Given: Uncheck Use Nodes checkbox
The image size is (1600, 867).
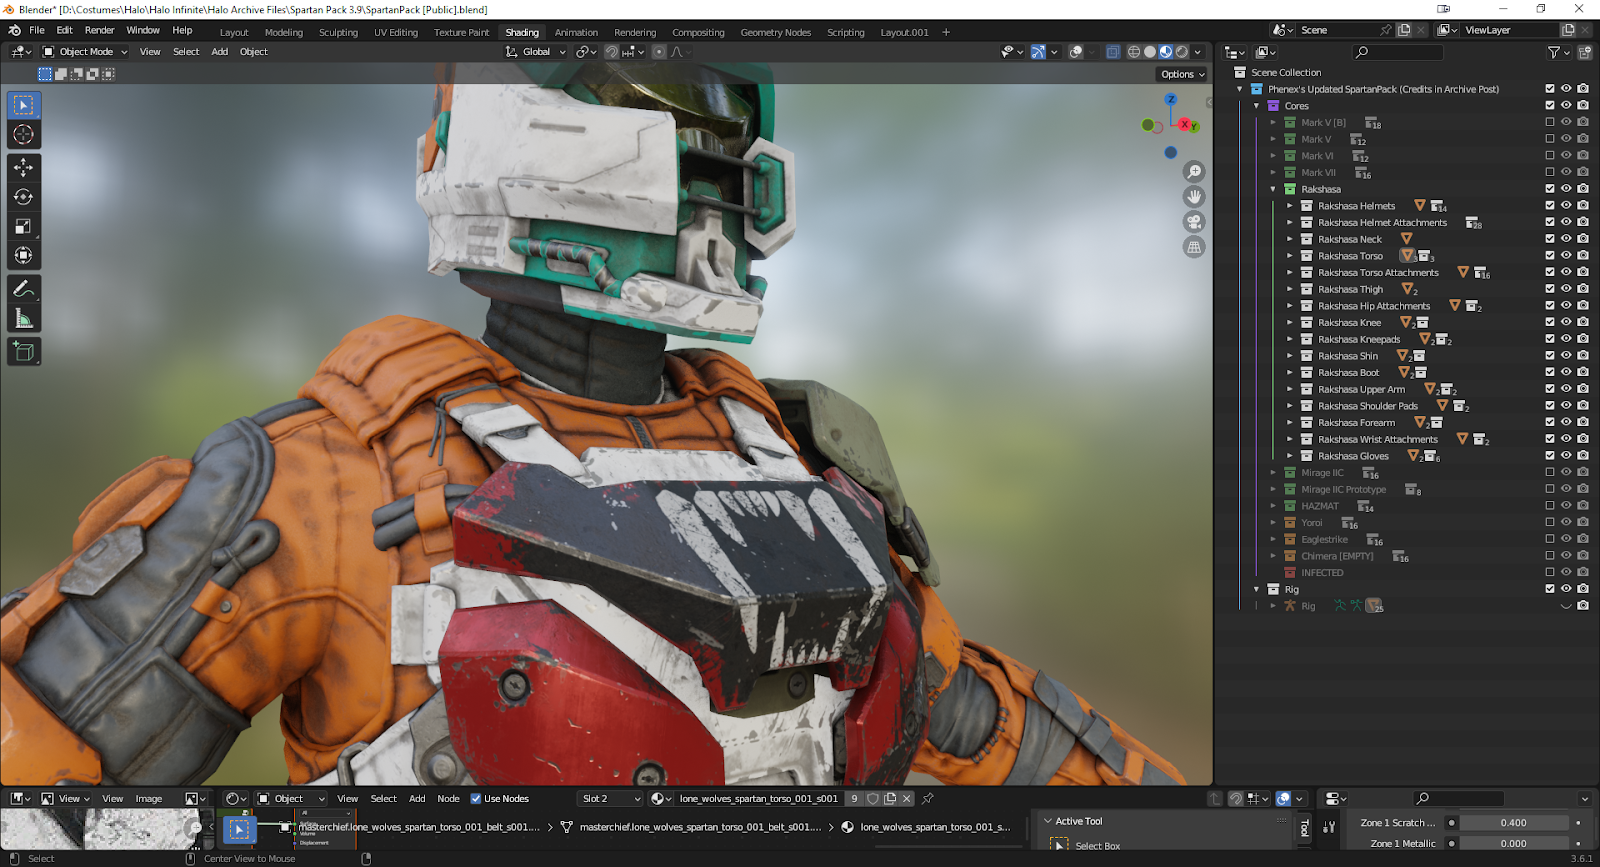Looking at the screenshot, I should [476, 798].
